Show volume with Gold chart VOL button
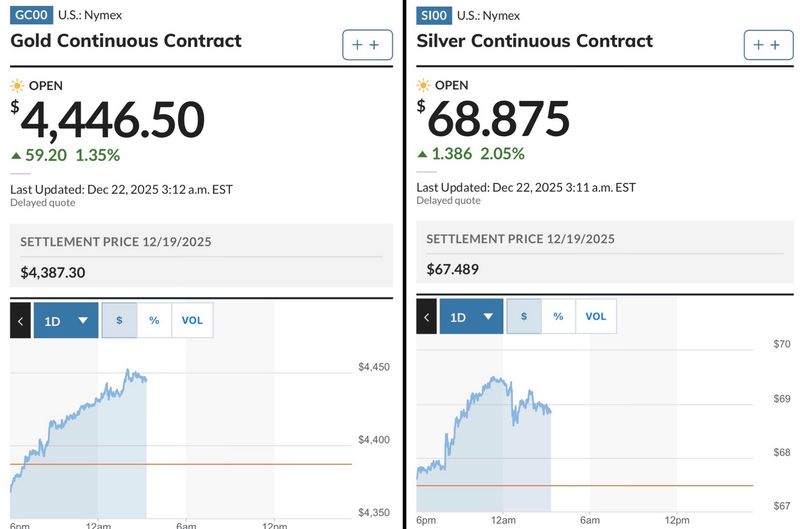 tap(192, 320)
